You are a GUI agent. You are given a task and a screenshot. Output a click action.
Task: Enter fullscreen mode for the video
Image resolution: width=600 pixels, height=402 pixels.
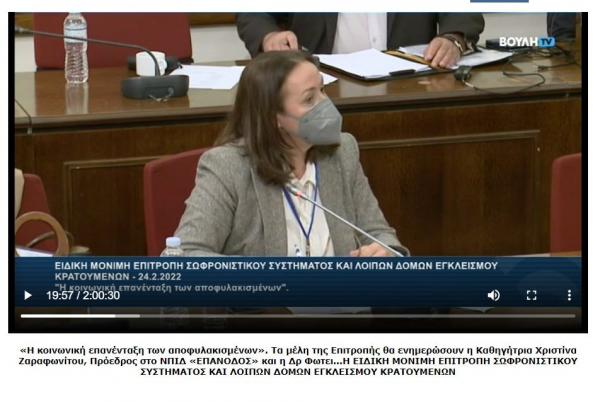[x=532, y=295]
